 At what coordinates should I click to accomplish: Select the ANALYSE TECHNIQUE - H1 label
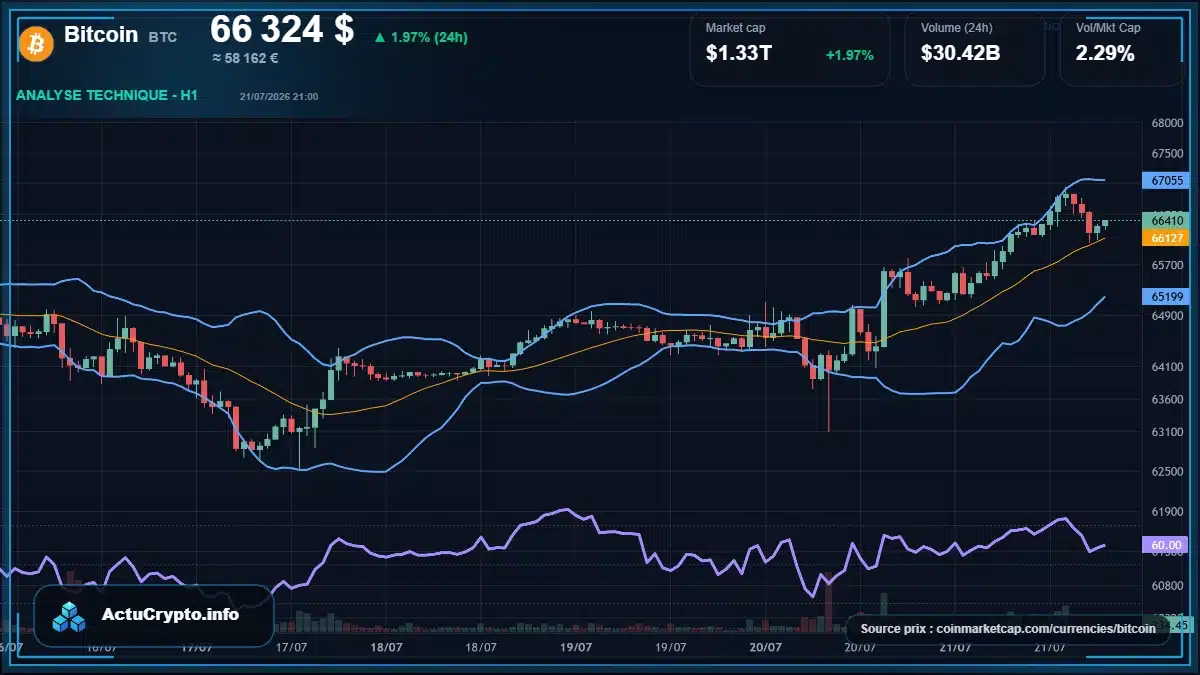coord(107,95)
